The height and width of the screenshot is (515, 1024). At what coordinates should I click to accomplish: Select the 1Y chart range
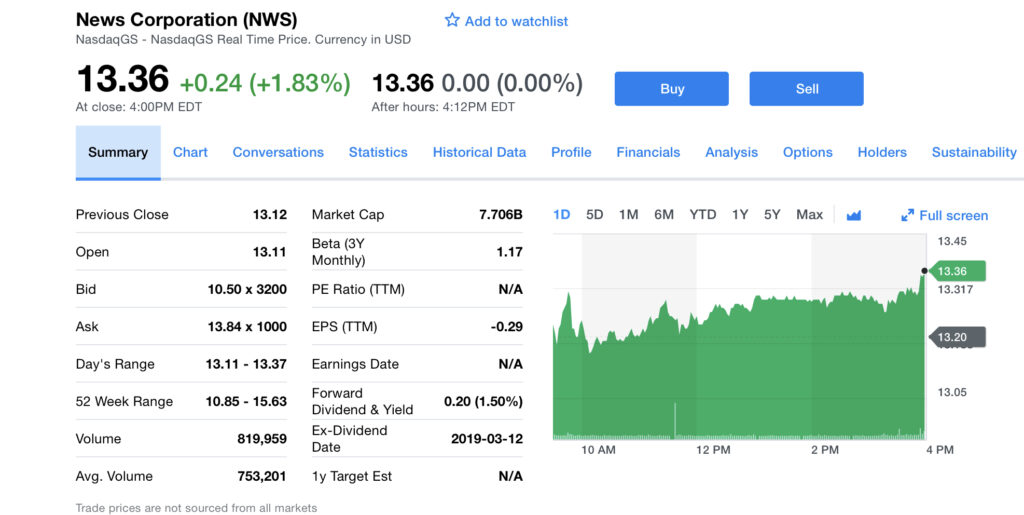[739, 215]
